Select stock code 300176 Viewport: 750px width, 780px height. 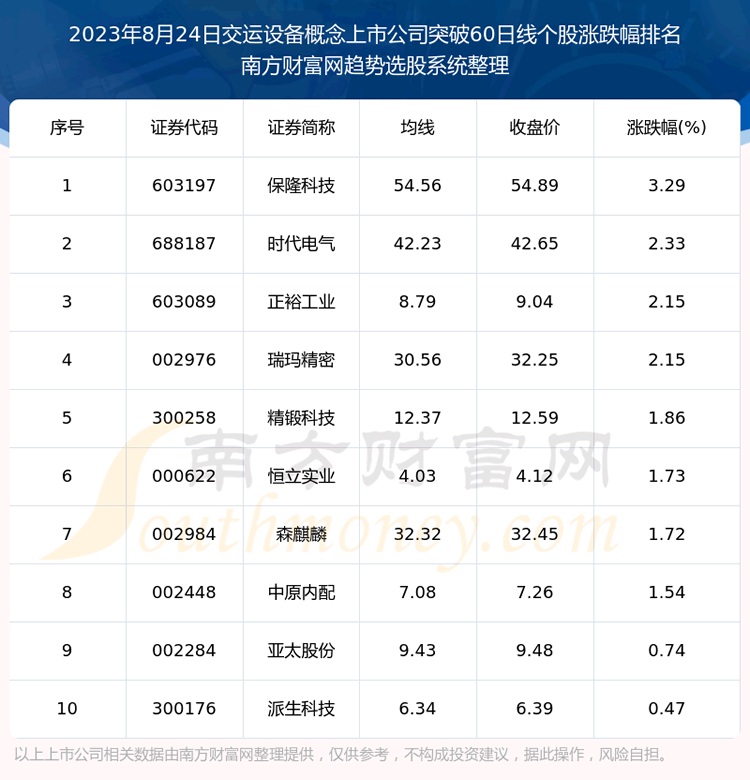184,708
